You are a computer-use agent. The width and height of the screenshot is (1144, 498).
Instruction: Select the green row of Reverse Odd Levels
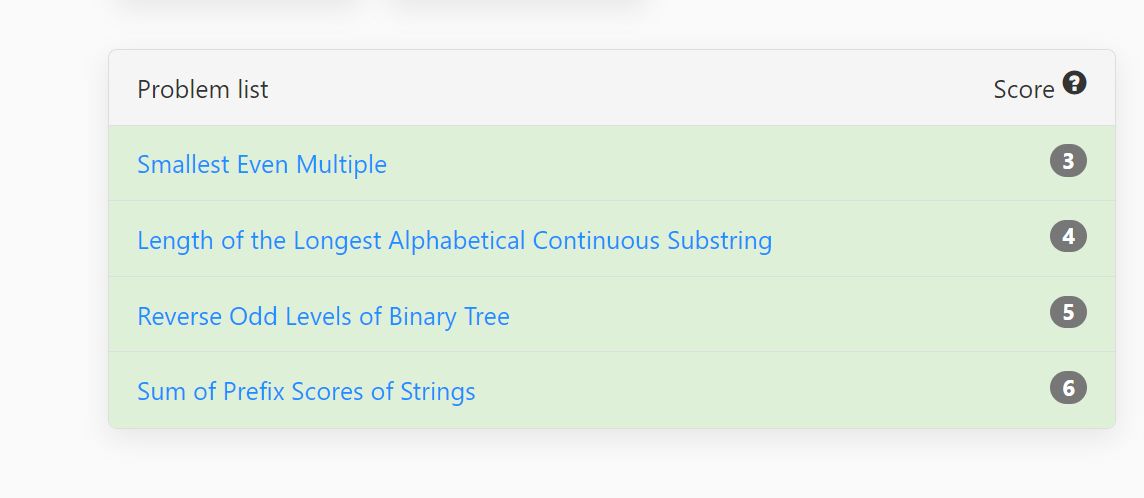tap(611, 314)
